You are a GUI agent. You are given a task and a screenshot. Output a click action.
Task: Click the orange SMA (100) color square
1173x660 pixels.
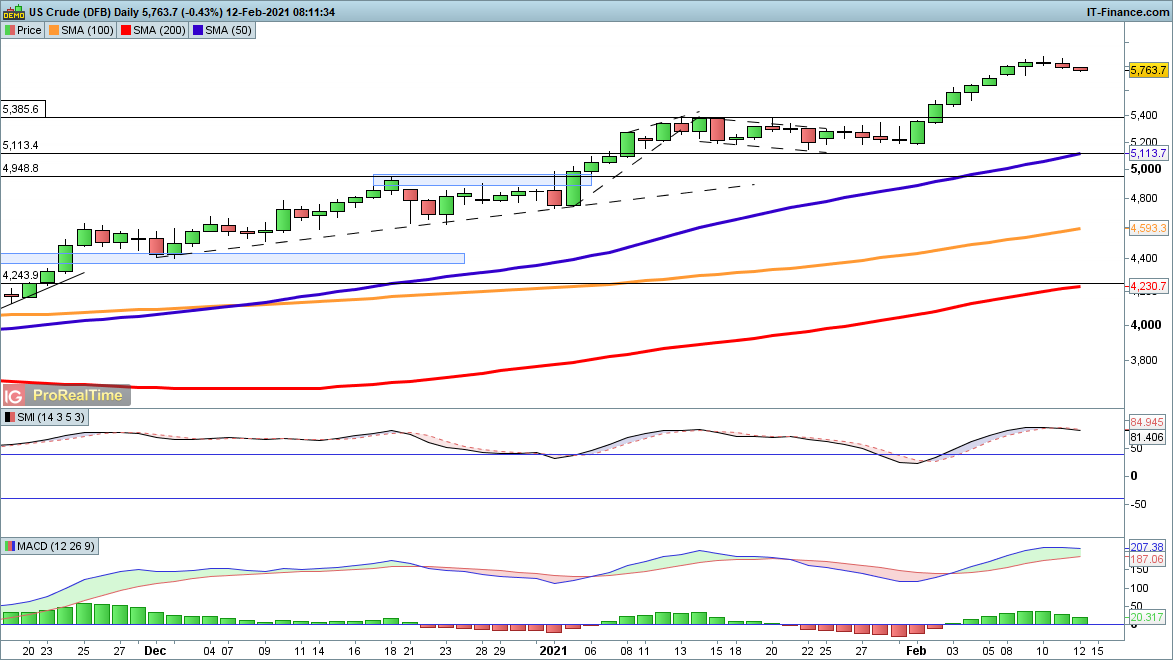pos(55,30)
